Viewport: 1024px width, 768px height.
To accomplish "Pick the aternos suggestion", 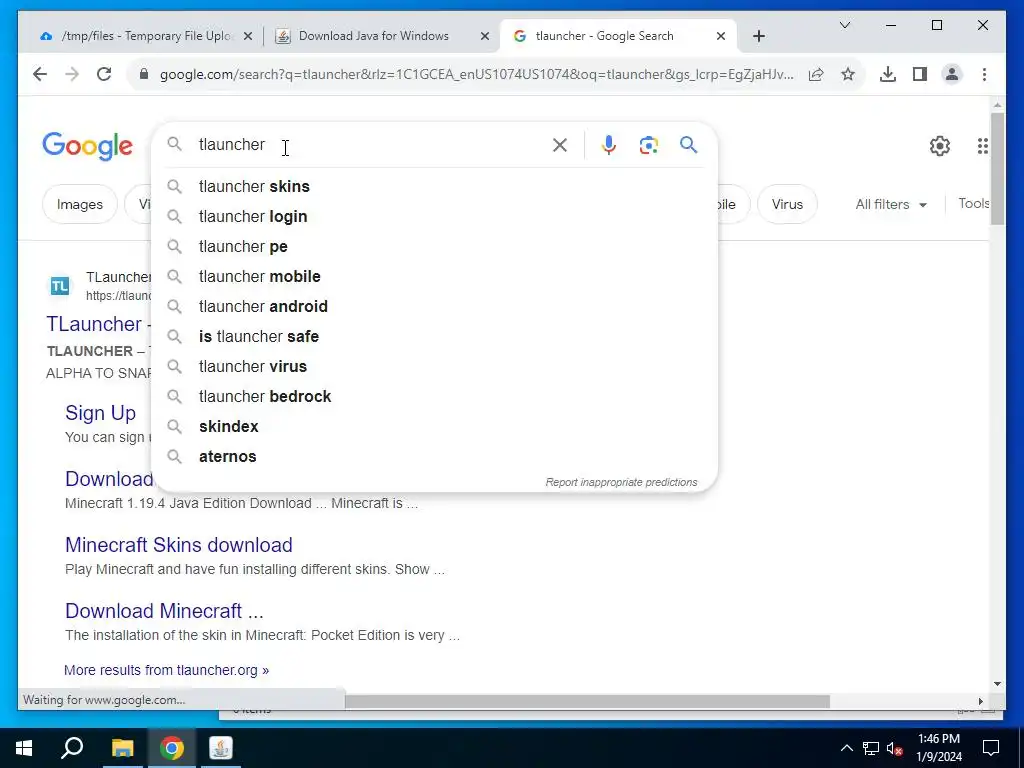I will tap(434, 457).
